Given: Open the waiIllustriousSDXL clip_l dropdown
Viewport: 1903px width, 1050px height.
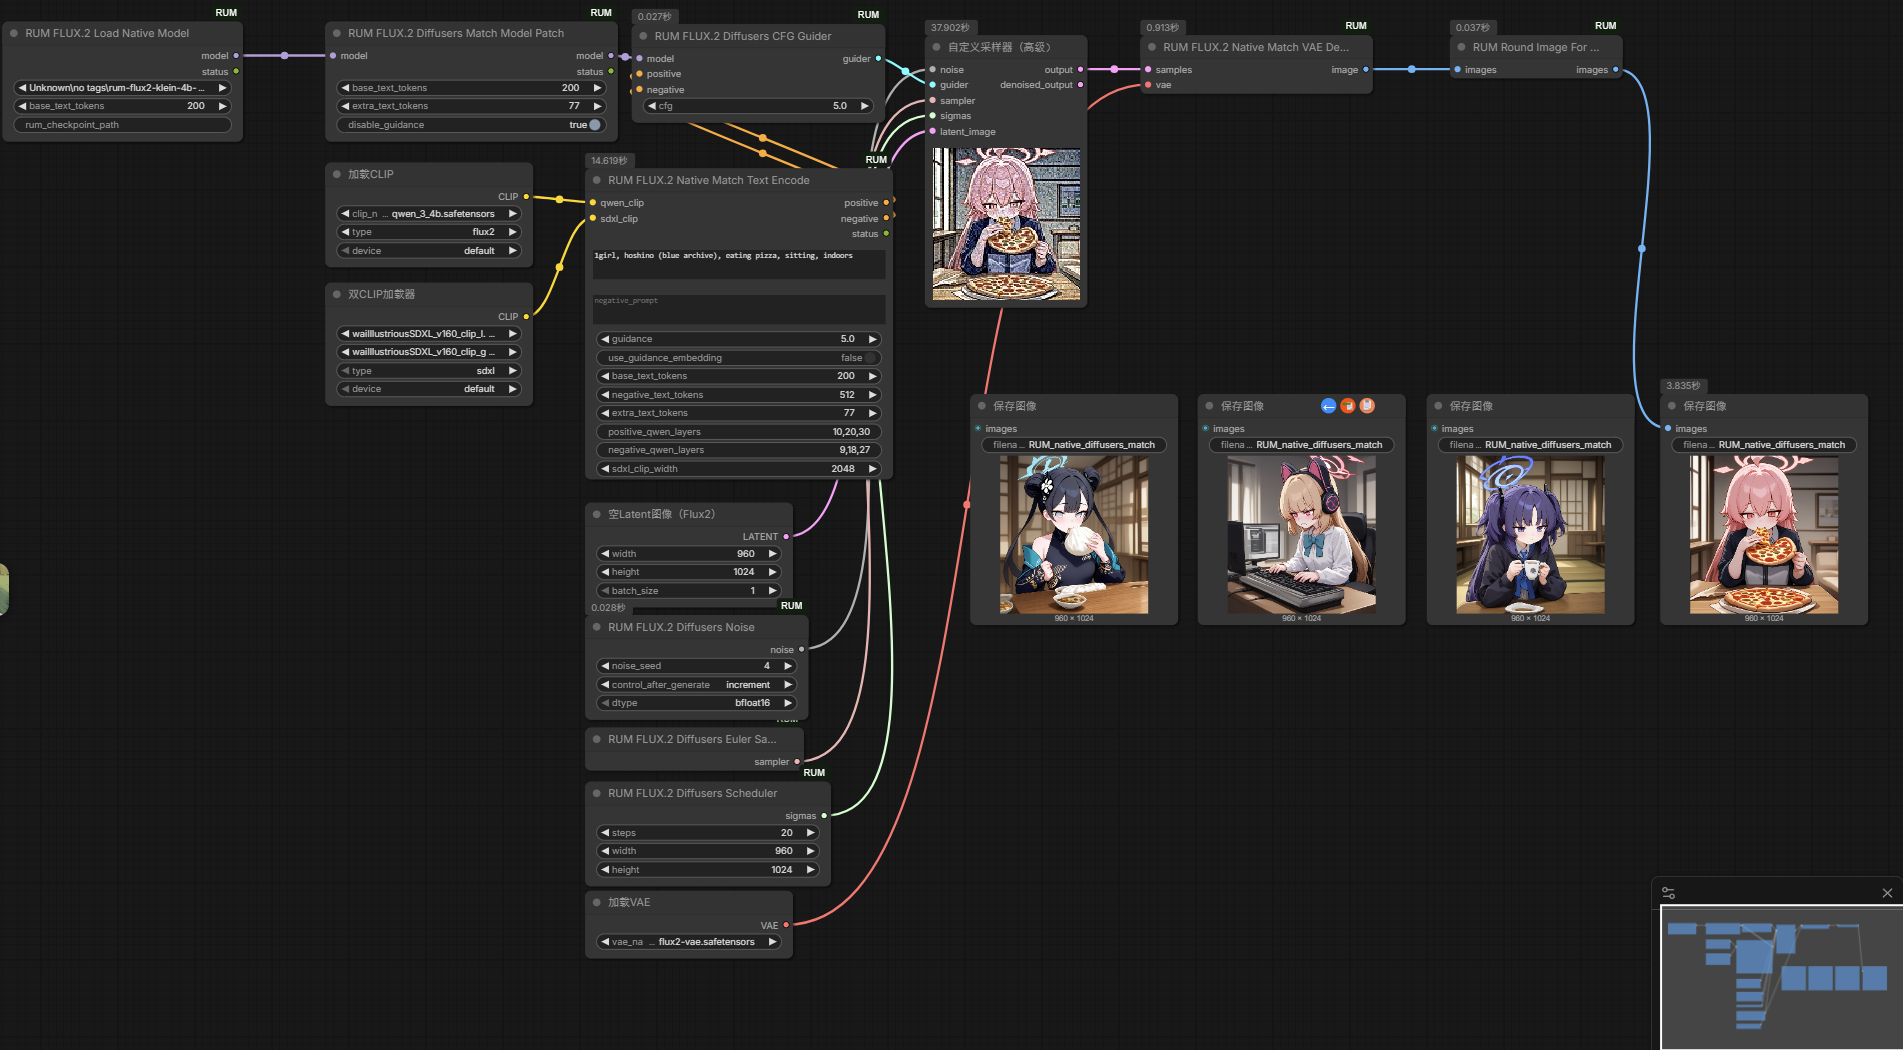Looking at the screenshot, I should [428, 334].
